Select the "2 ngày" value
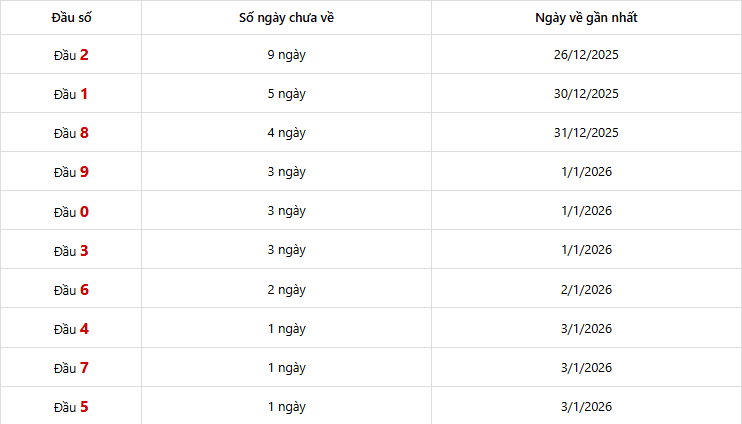This screenshot has width=742, height=424. point(286,290)
